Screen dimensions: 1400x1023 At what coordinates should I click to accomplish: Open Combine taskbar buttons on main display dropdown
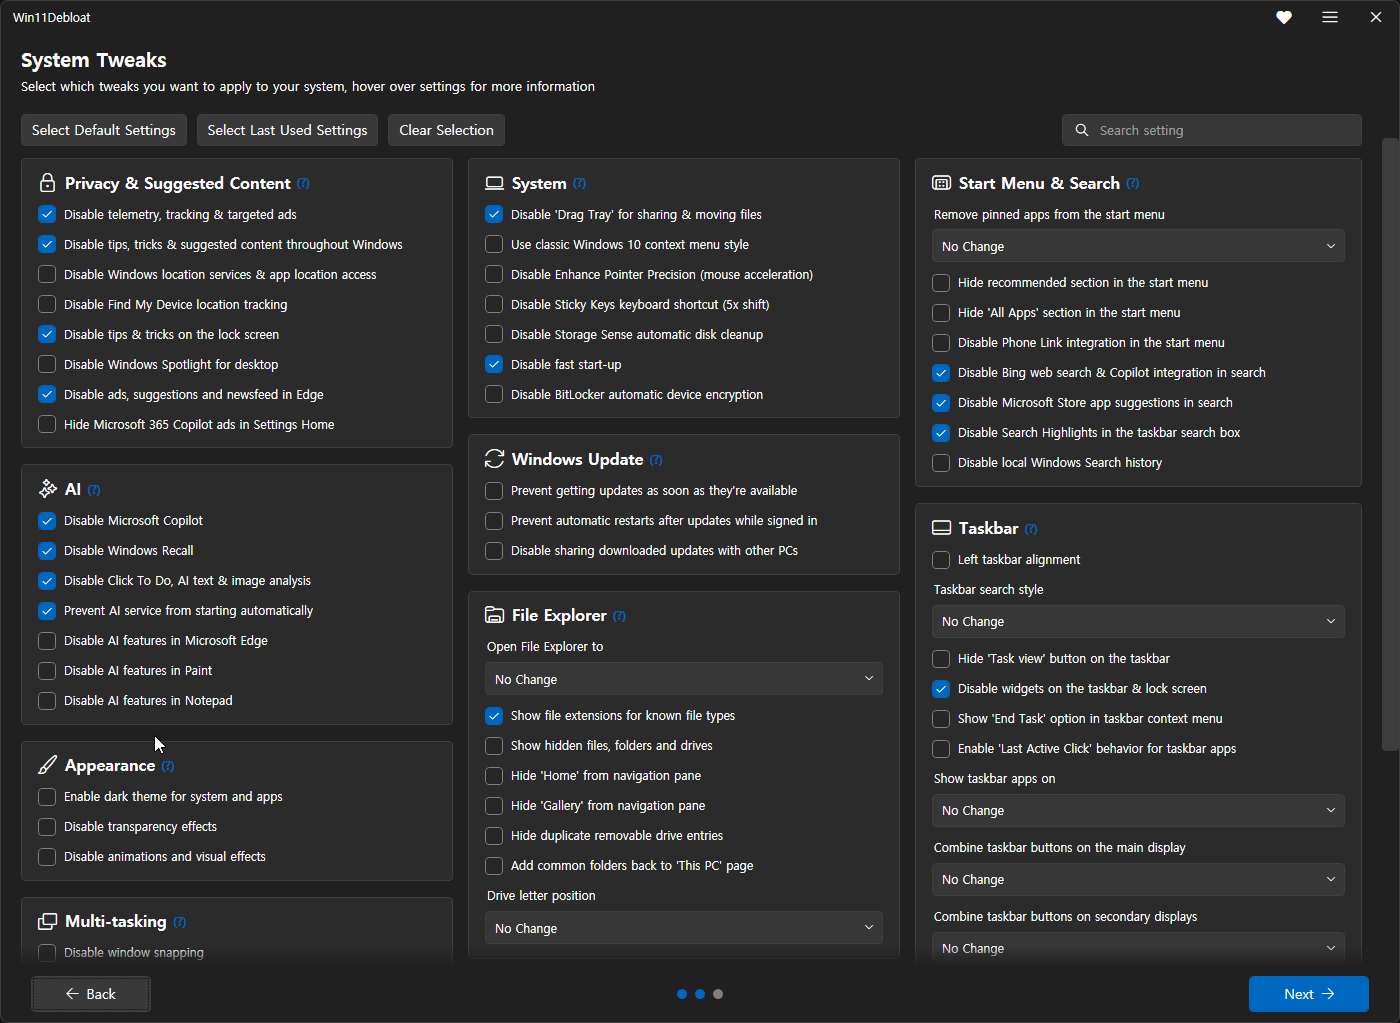point(1138,879)
